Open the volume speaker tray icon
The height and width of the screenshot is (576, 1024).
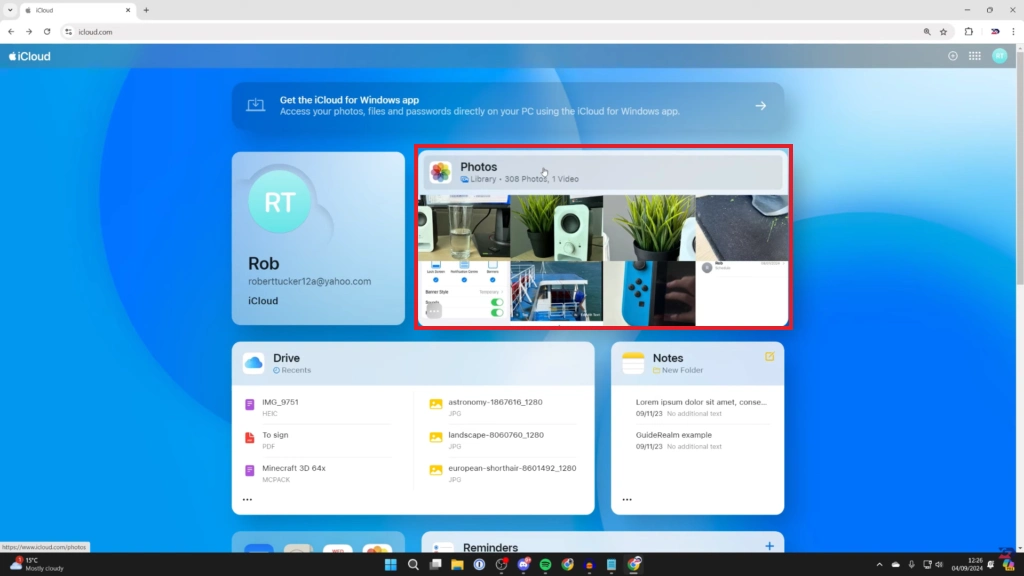939,564
